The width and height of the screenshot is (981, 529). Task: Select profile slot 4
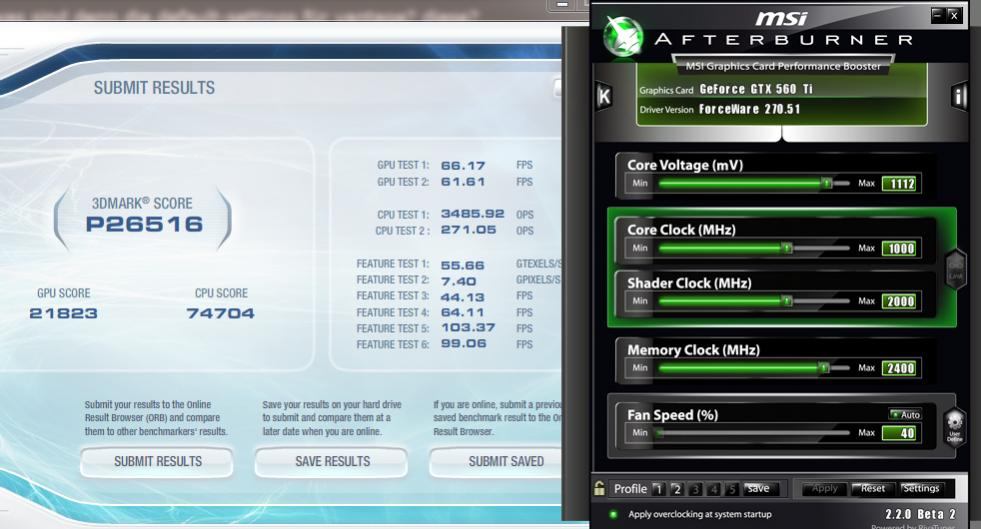713,489
